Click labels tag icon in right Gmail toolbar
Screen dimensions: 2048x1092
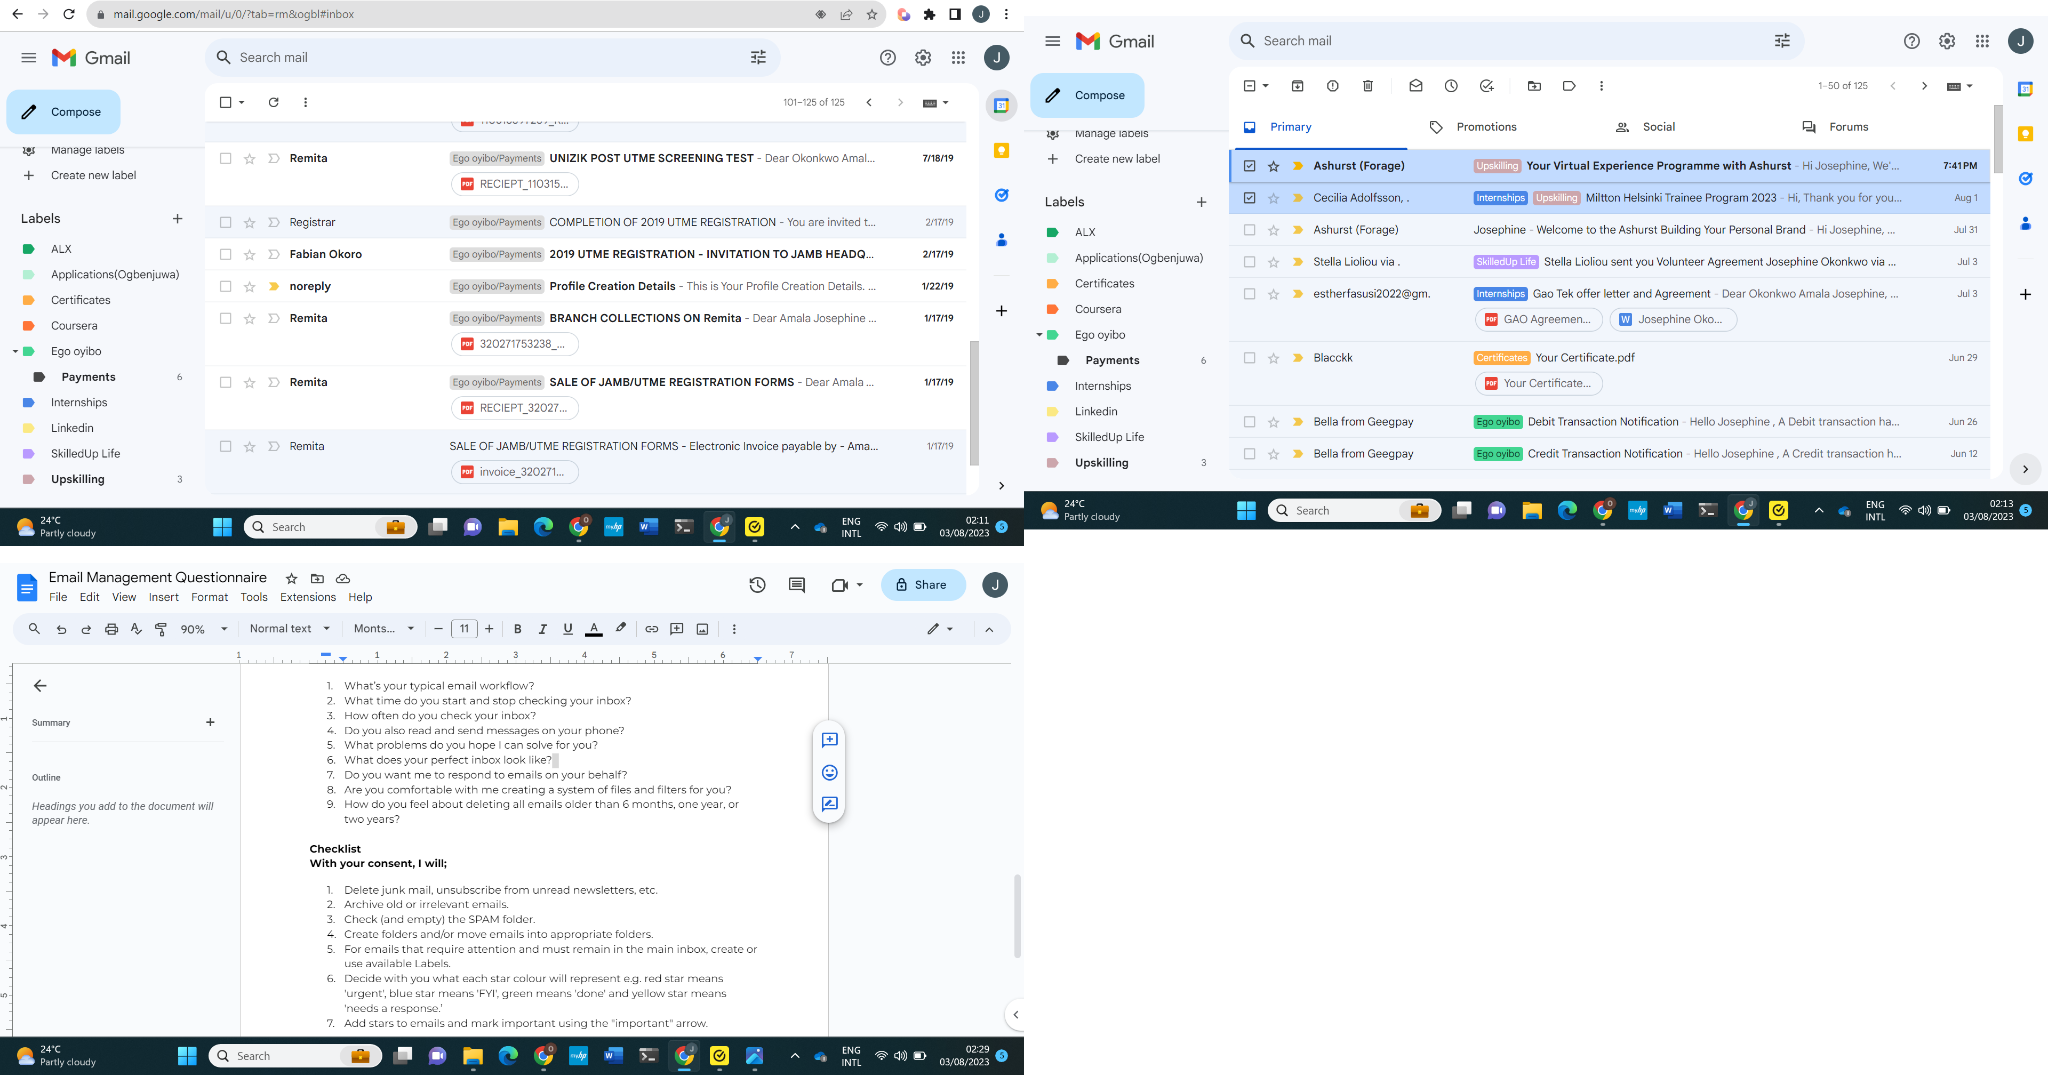(x=1569, y=86)
